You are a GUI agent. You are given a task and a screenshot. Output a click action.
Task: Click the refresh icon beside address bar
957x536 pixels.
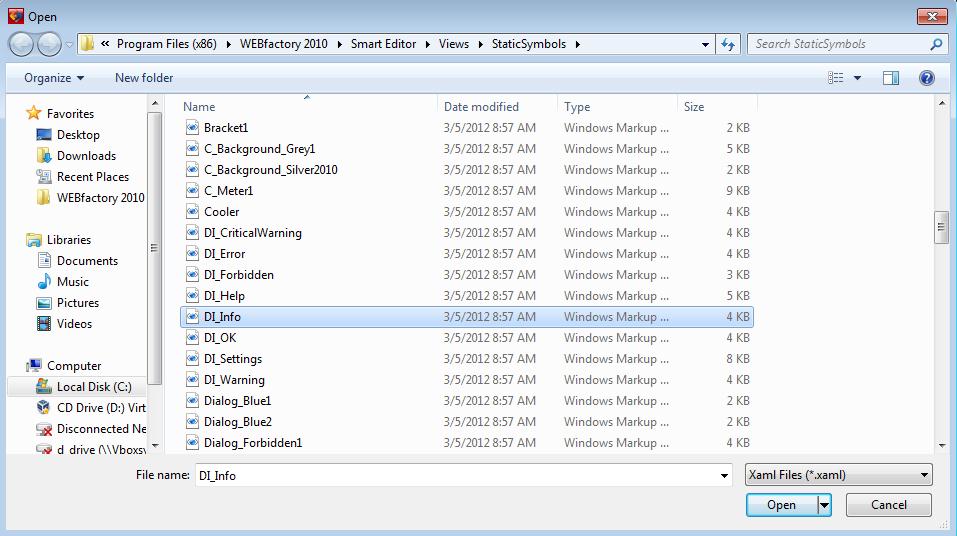click(x=728, y=44)
